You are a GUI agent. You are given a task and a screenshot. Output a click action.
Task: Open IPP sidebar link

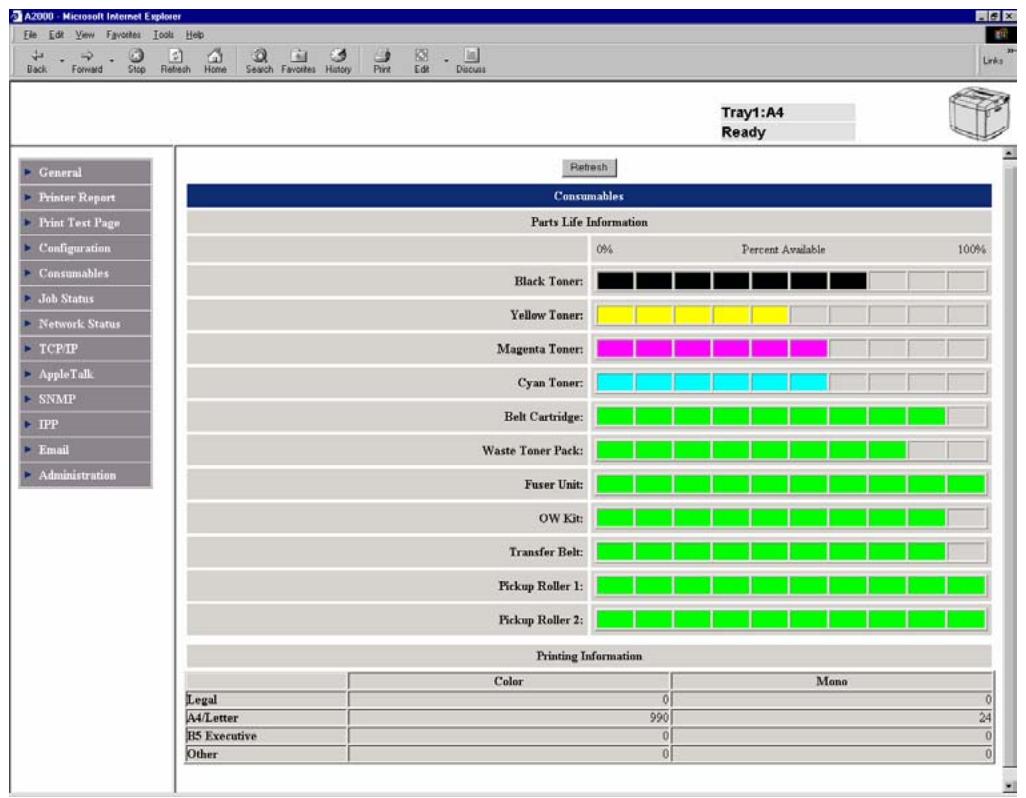(86, 425)
